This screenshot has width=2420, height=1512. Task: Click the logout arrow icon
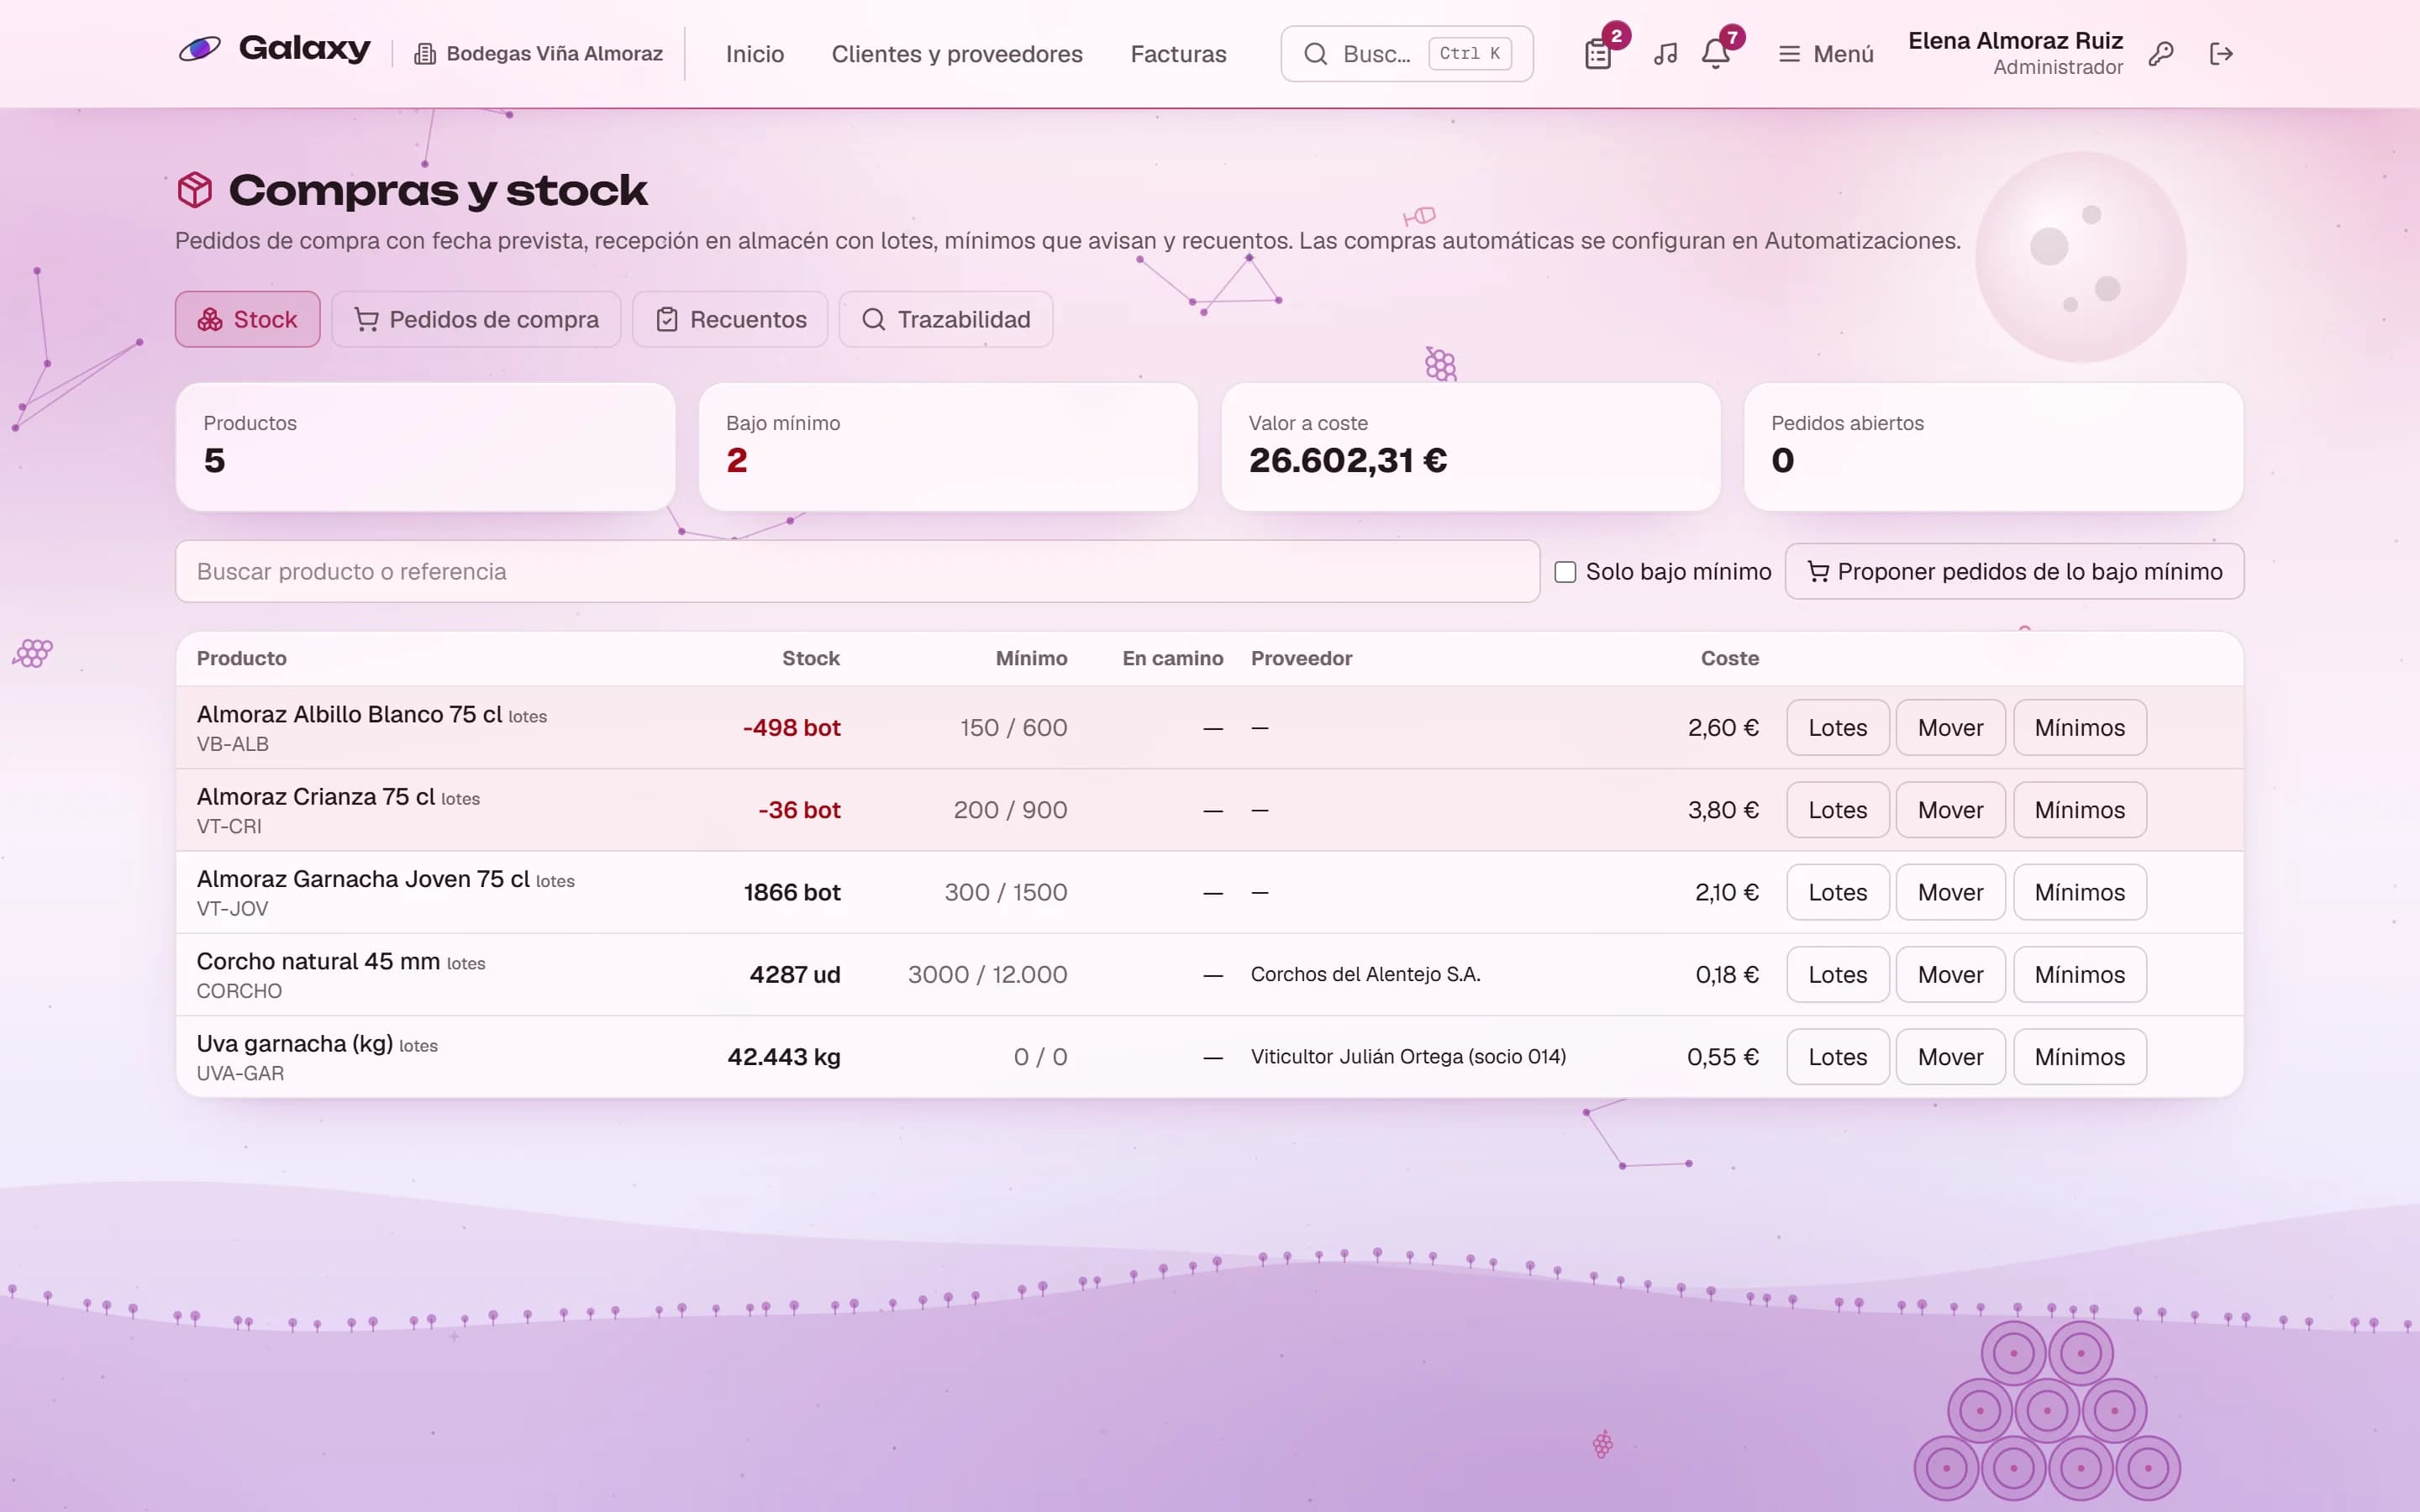(2221, 54)
